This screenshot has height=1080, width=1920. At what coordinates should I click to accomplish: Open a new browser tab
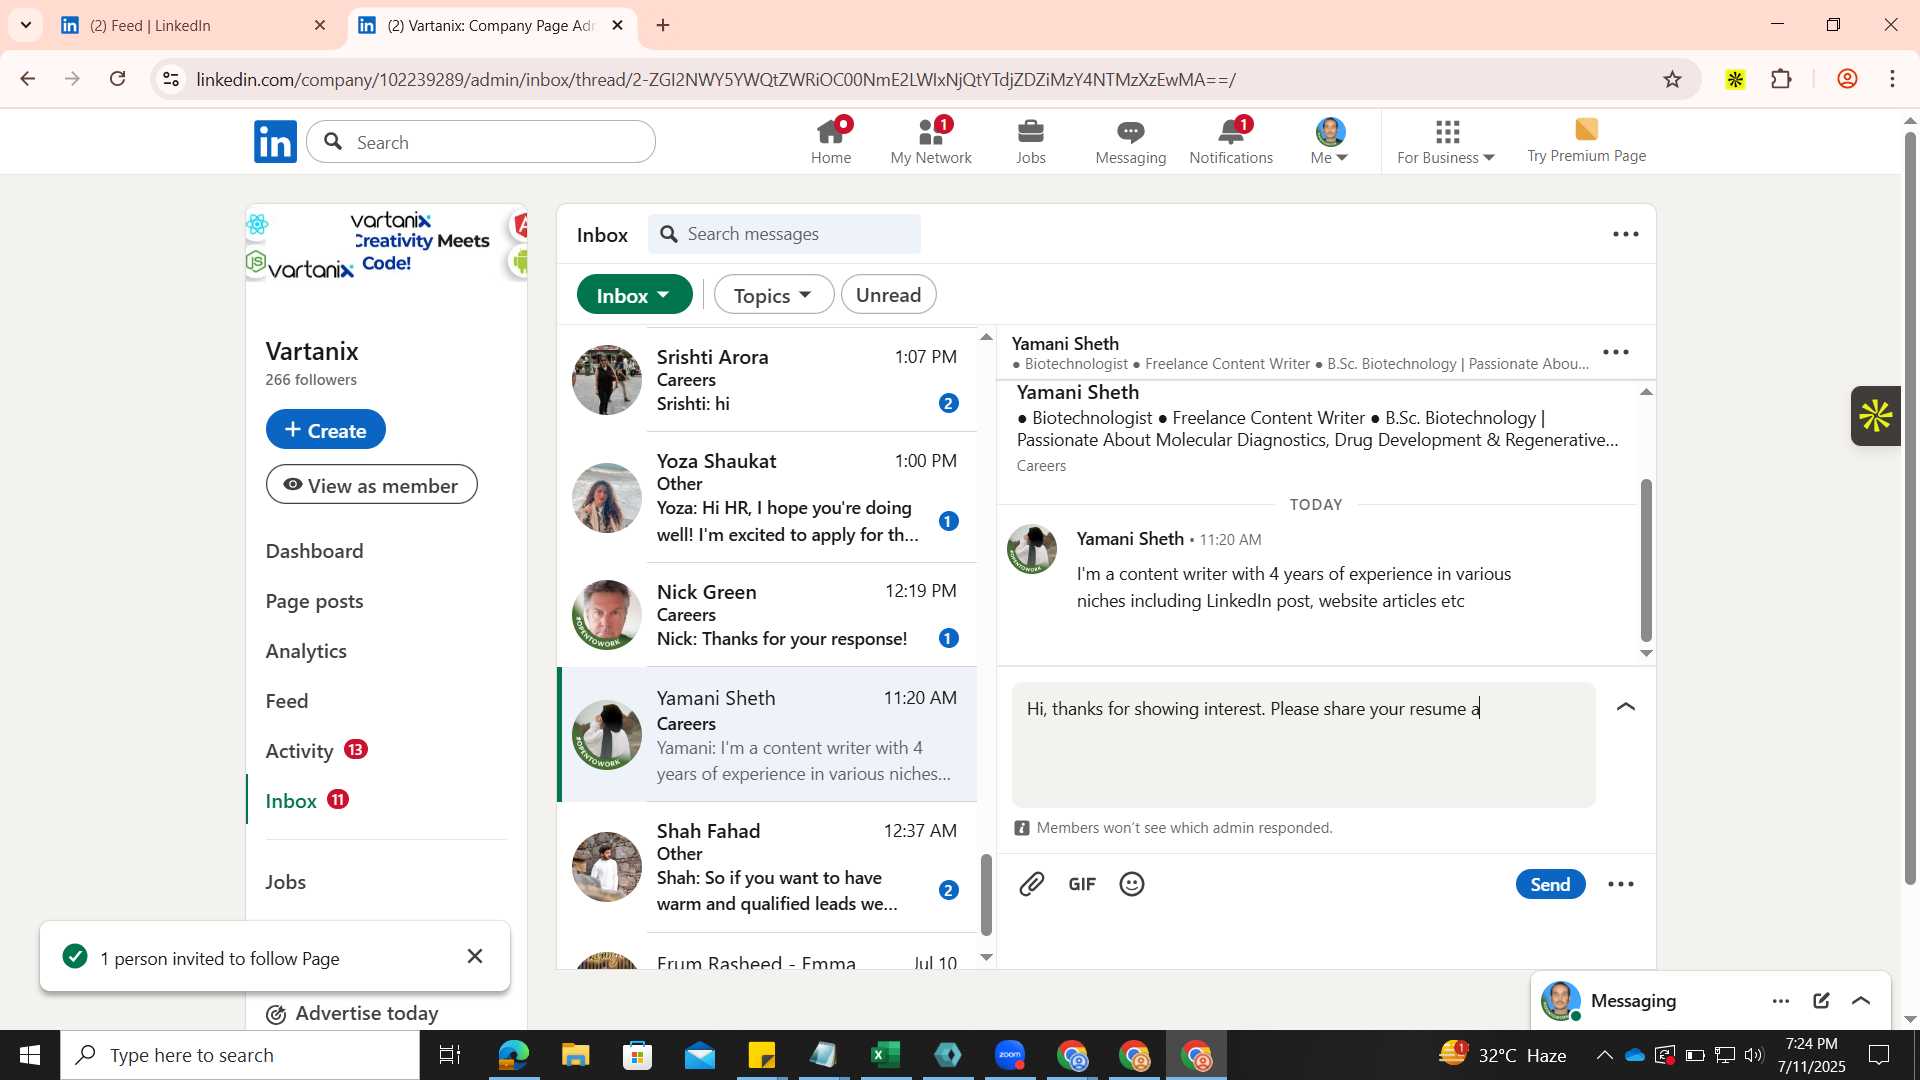pyautogui.click(x=663, y=25)
